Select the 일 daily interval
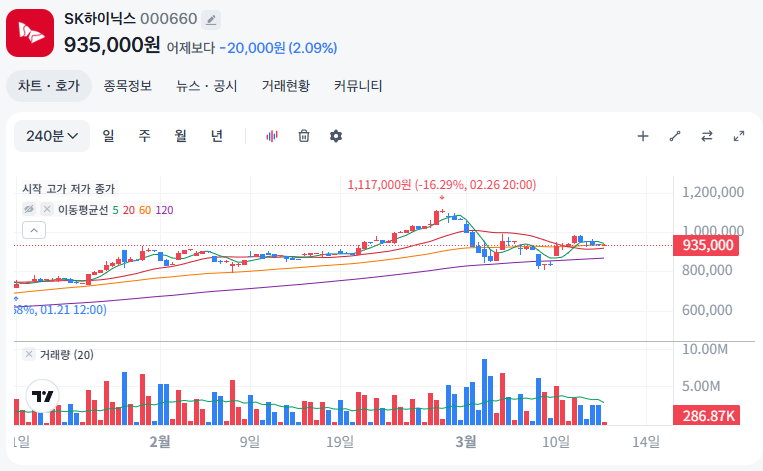This screenshot has height=471, width=763. pyautogui.click(x=108, y=136)
